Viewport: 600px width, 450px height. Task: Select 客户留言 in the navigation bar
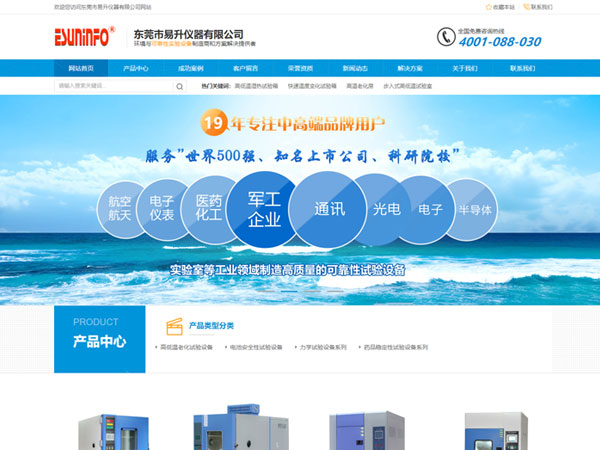point(245,68)
